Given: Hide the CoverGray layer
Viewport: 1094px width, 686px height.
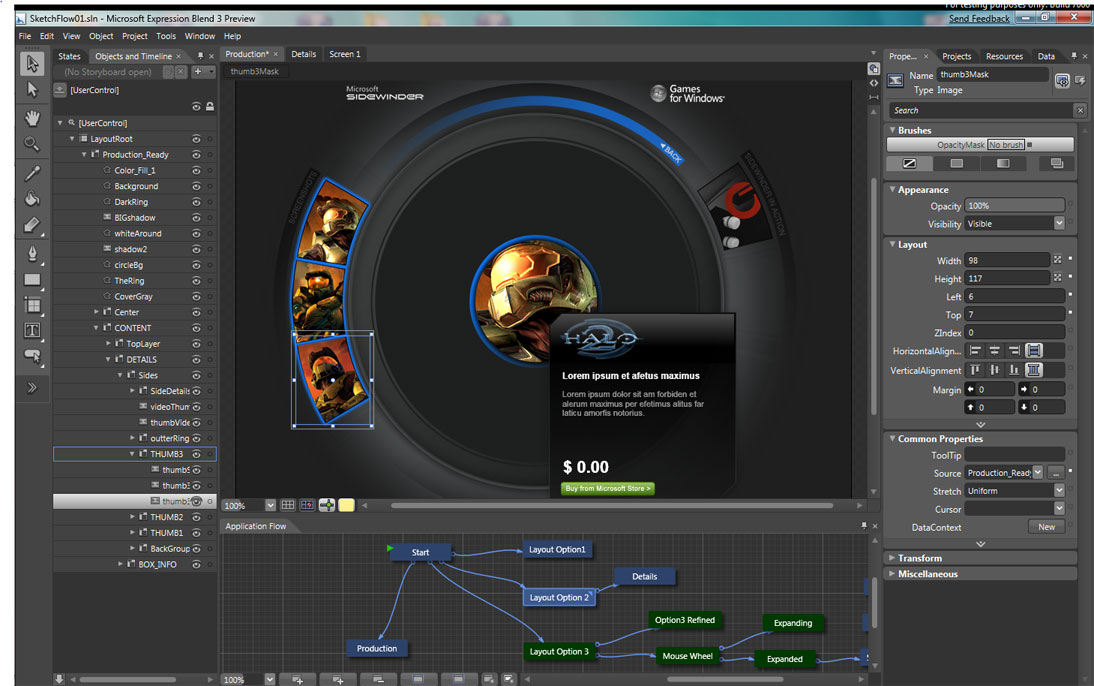Looking at the screenshot, I should (x=196, y=297).
